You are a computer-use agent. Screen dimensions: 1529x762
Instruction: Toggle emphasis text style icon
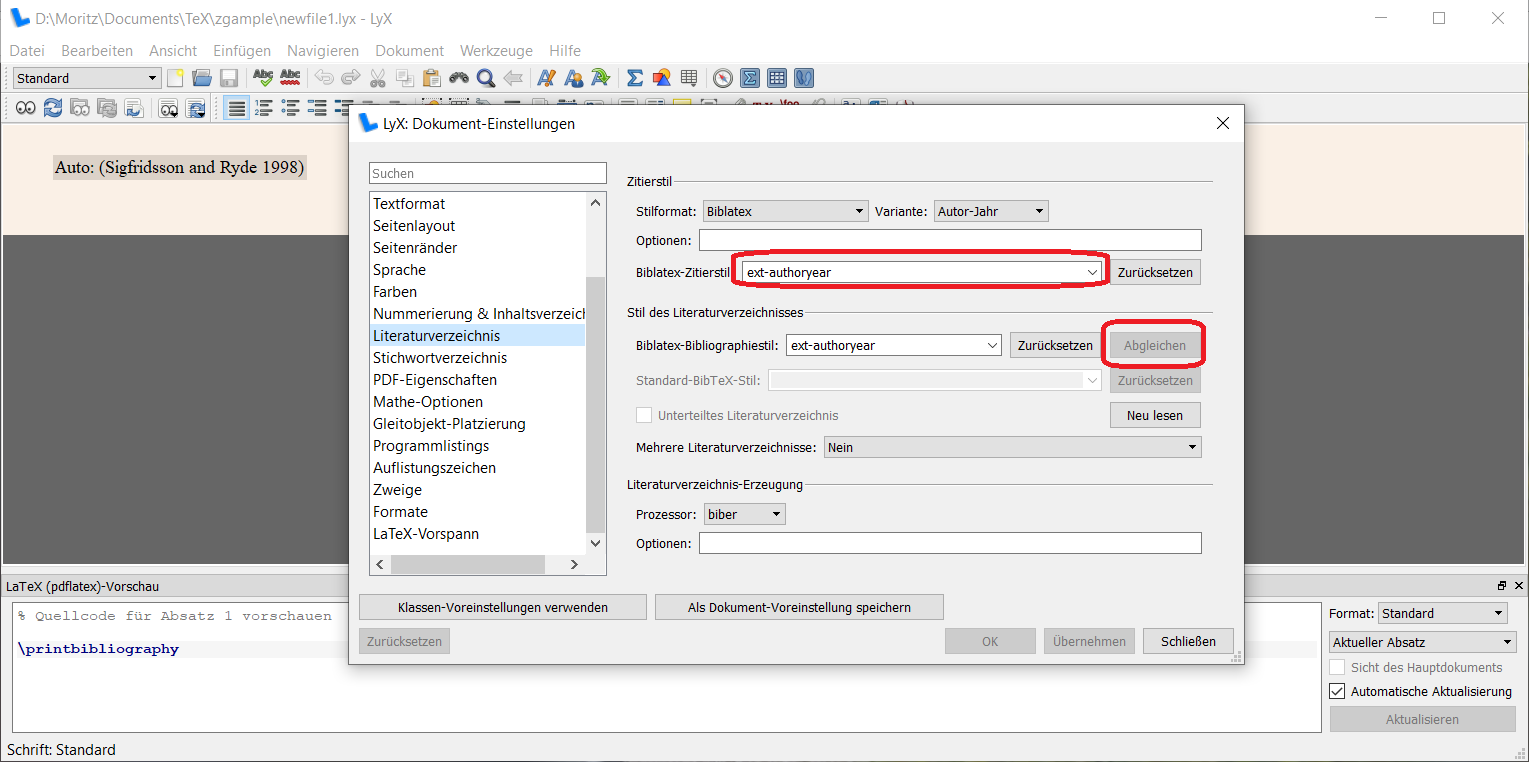(x=547, y=78)
